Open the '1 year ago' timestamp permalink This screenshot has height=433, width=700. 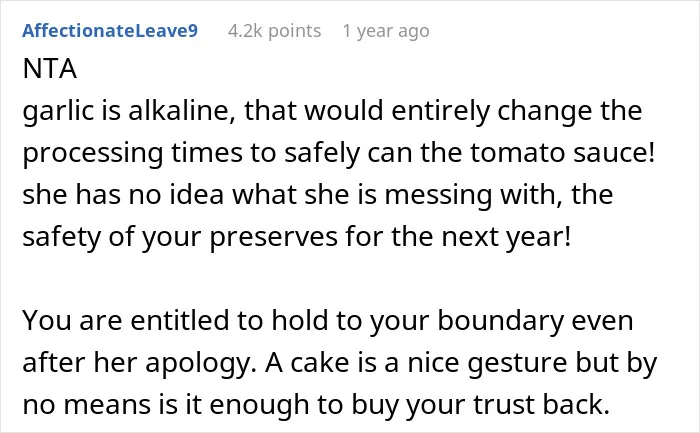click(x=386, y=32)
